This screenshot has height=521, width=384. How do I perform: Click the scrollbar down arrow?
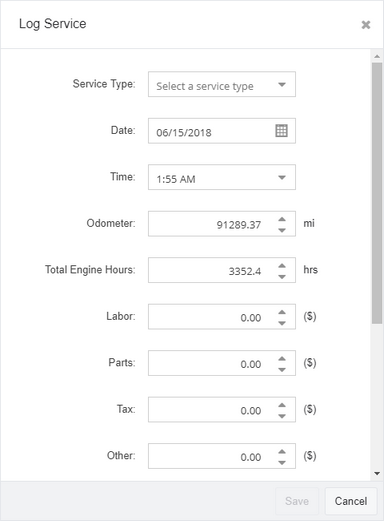coord(377,473)
